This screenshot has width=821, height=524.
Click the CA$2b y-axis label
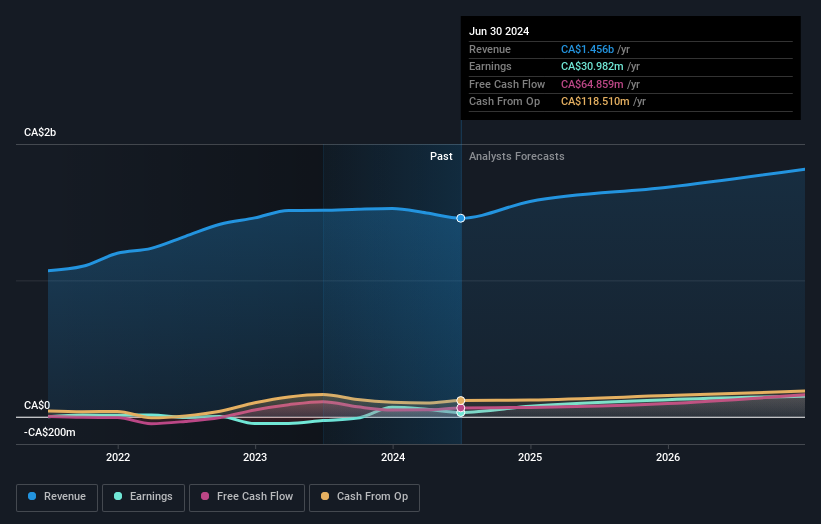pos(40,132)
